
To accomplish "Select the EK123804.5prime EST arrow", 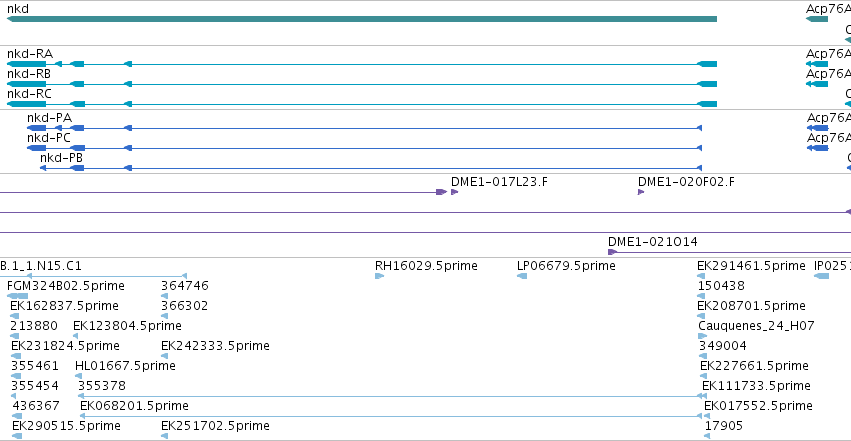I will (x=75, y=336).
